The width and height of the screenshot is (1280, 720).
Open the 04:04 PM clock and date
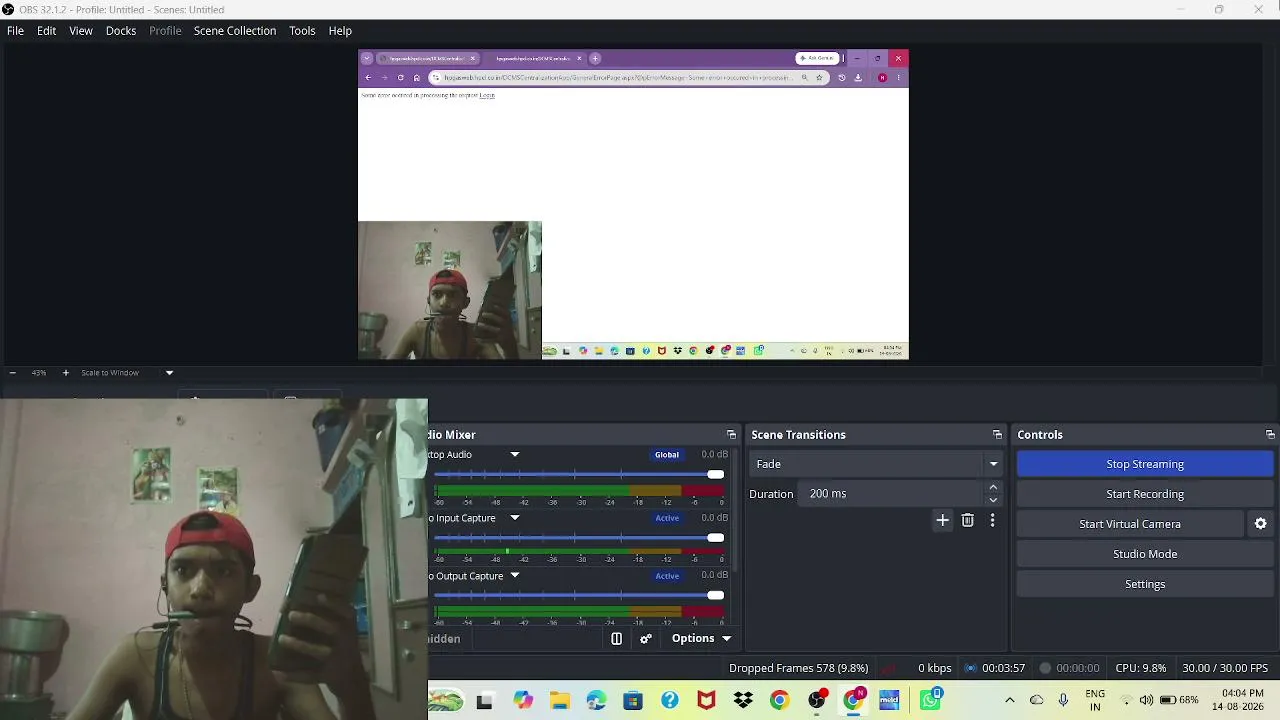(x=1237, y=700)
